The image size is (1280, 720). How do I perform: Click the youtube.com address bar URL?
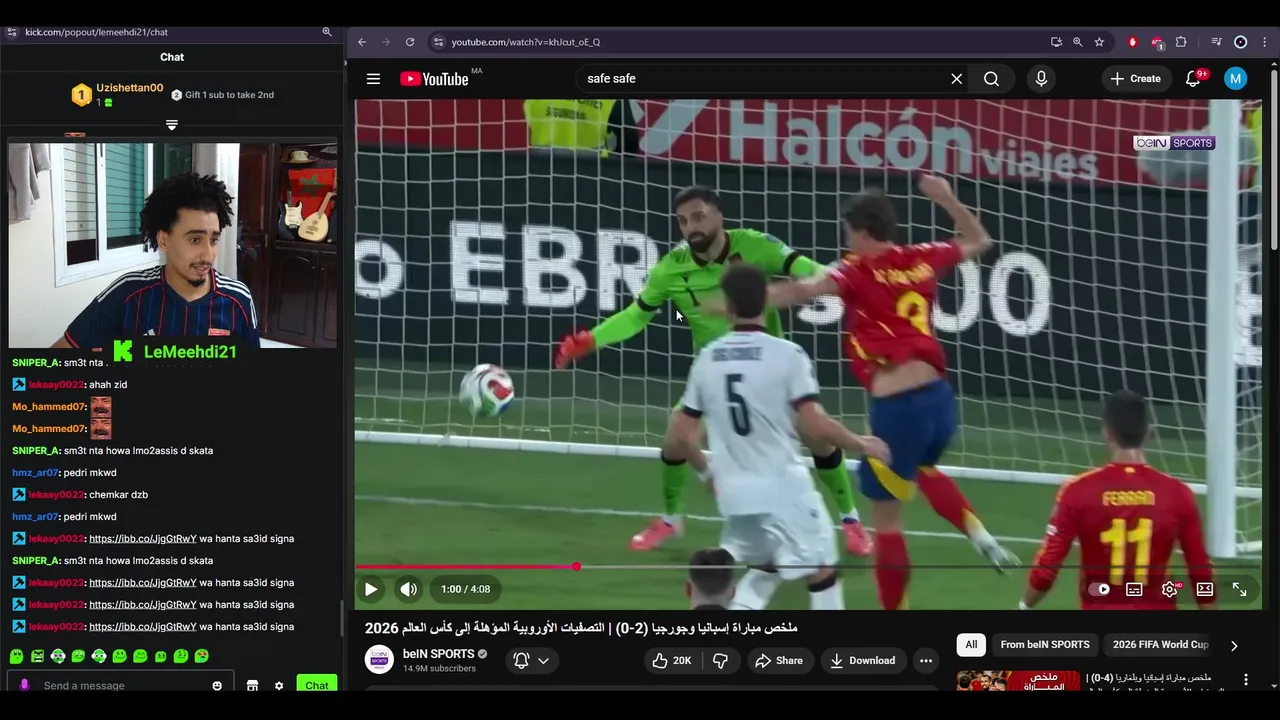coord(525,42)
